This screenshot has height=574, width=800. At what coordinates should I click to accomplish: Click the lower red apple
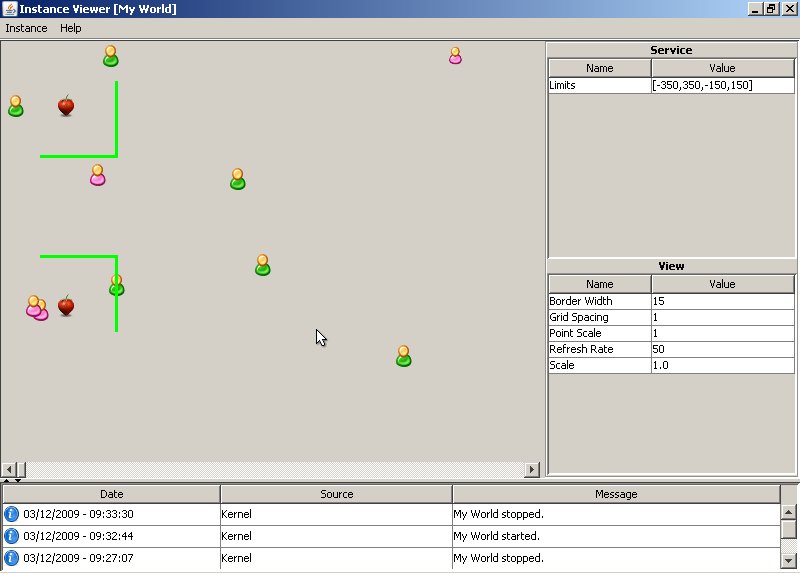(66, 306)
